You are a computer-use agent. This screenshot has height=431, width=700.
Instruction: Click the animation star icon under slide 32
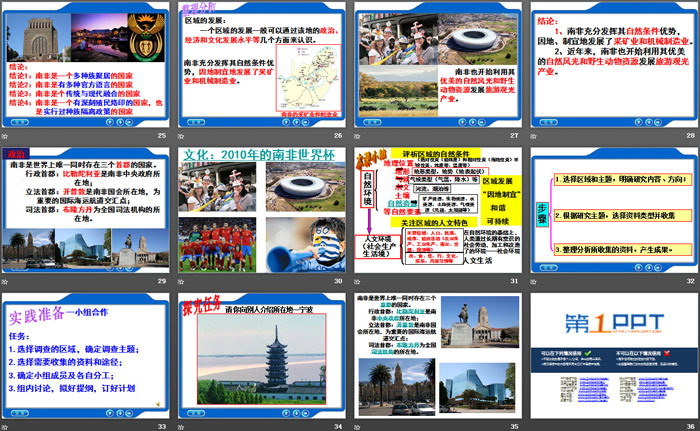tap(533, 281)
